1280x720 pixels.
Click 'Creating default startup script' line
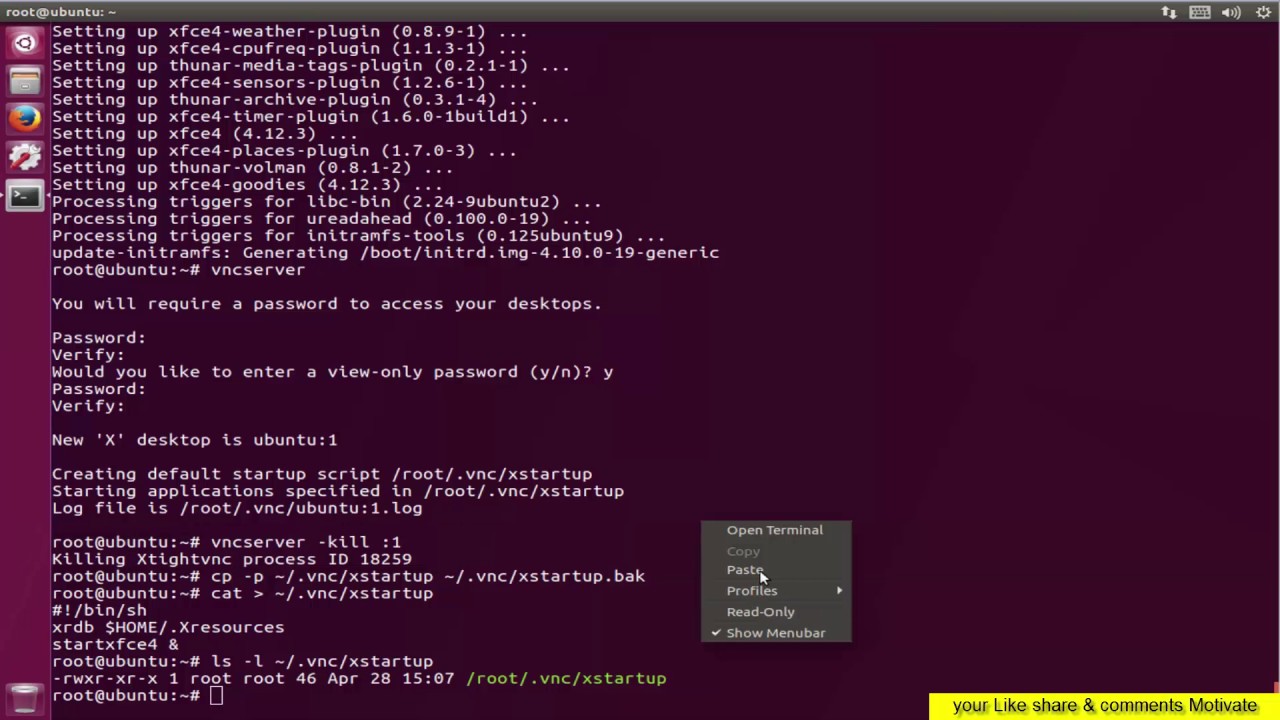click(x=322, y=474)
